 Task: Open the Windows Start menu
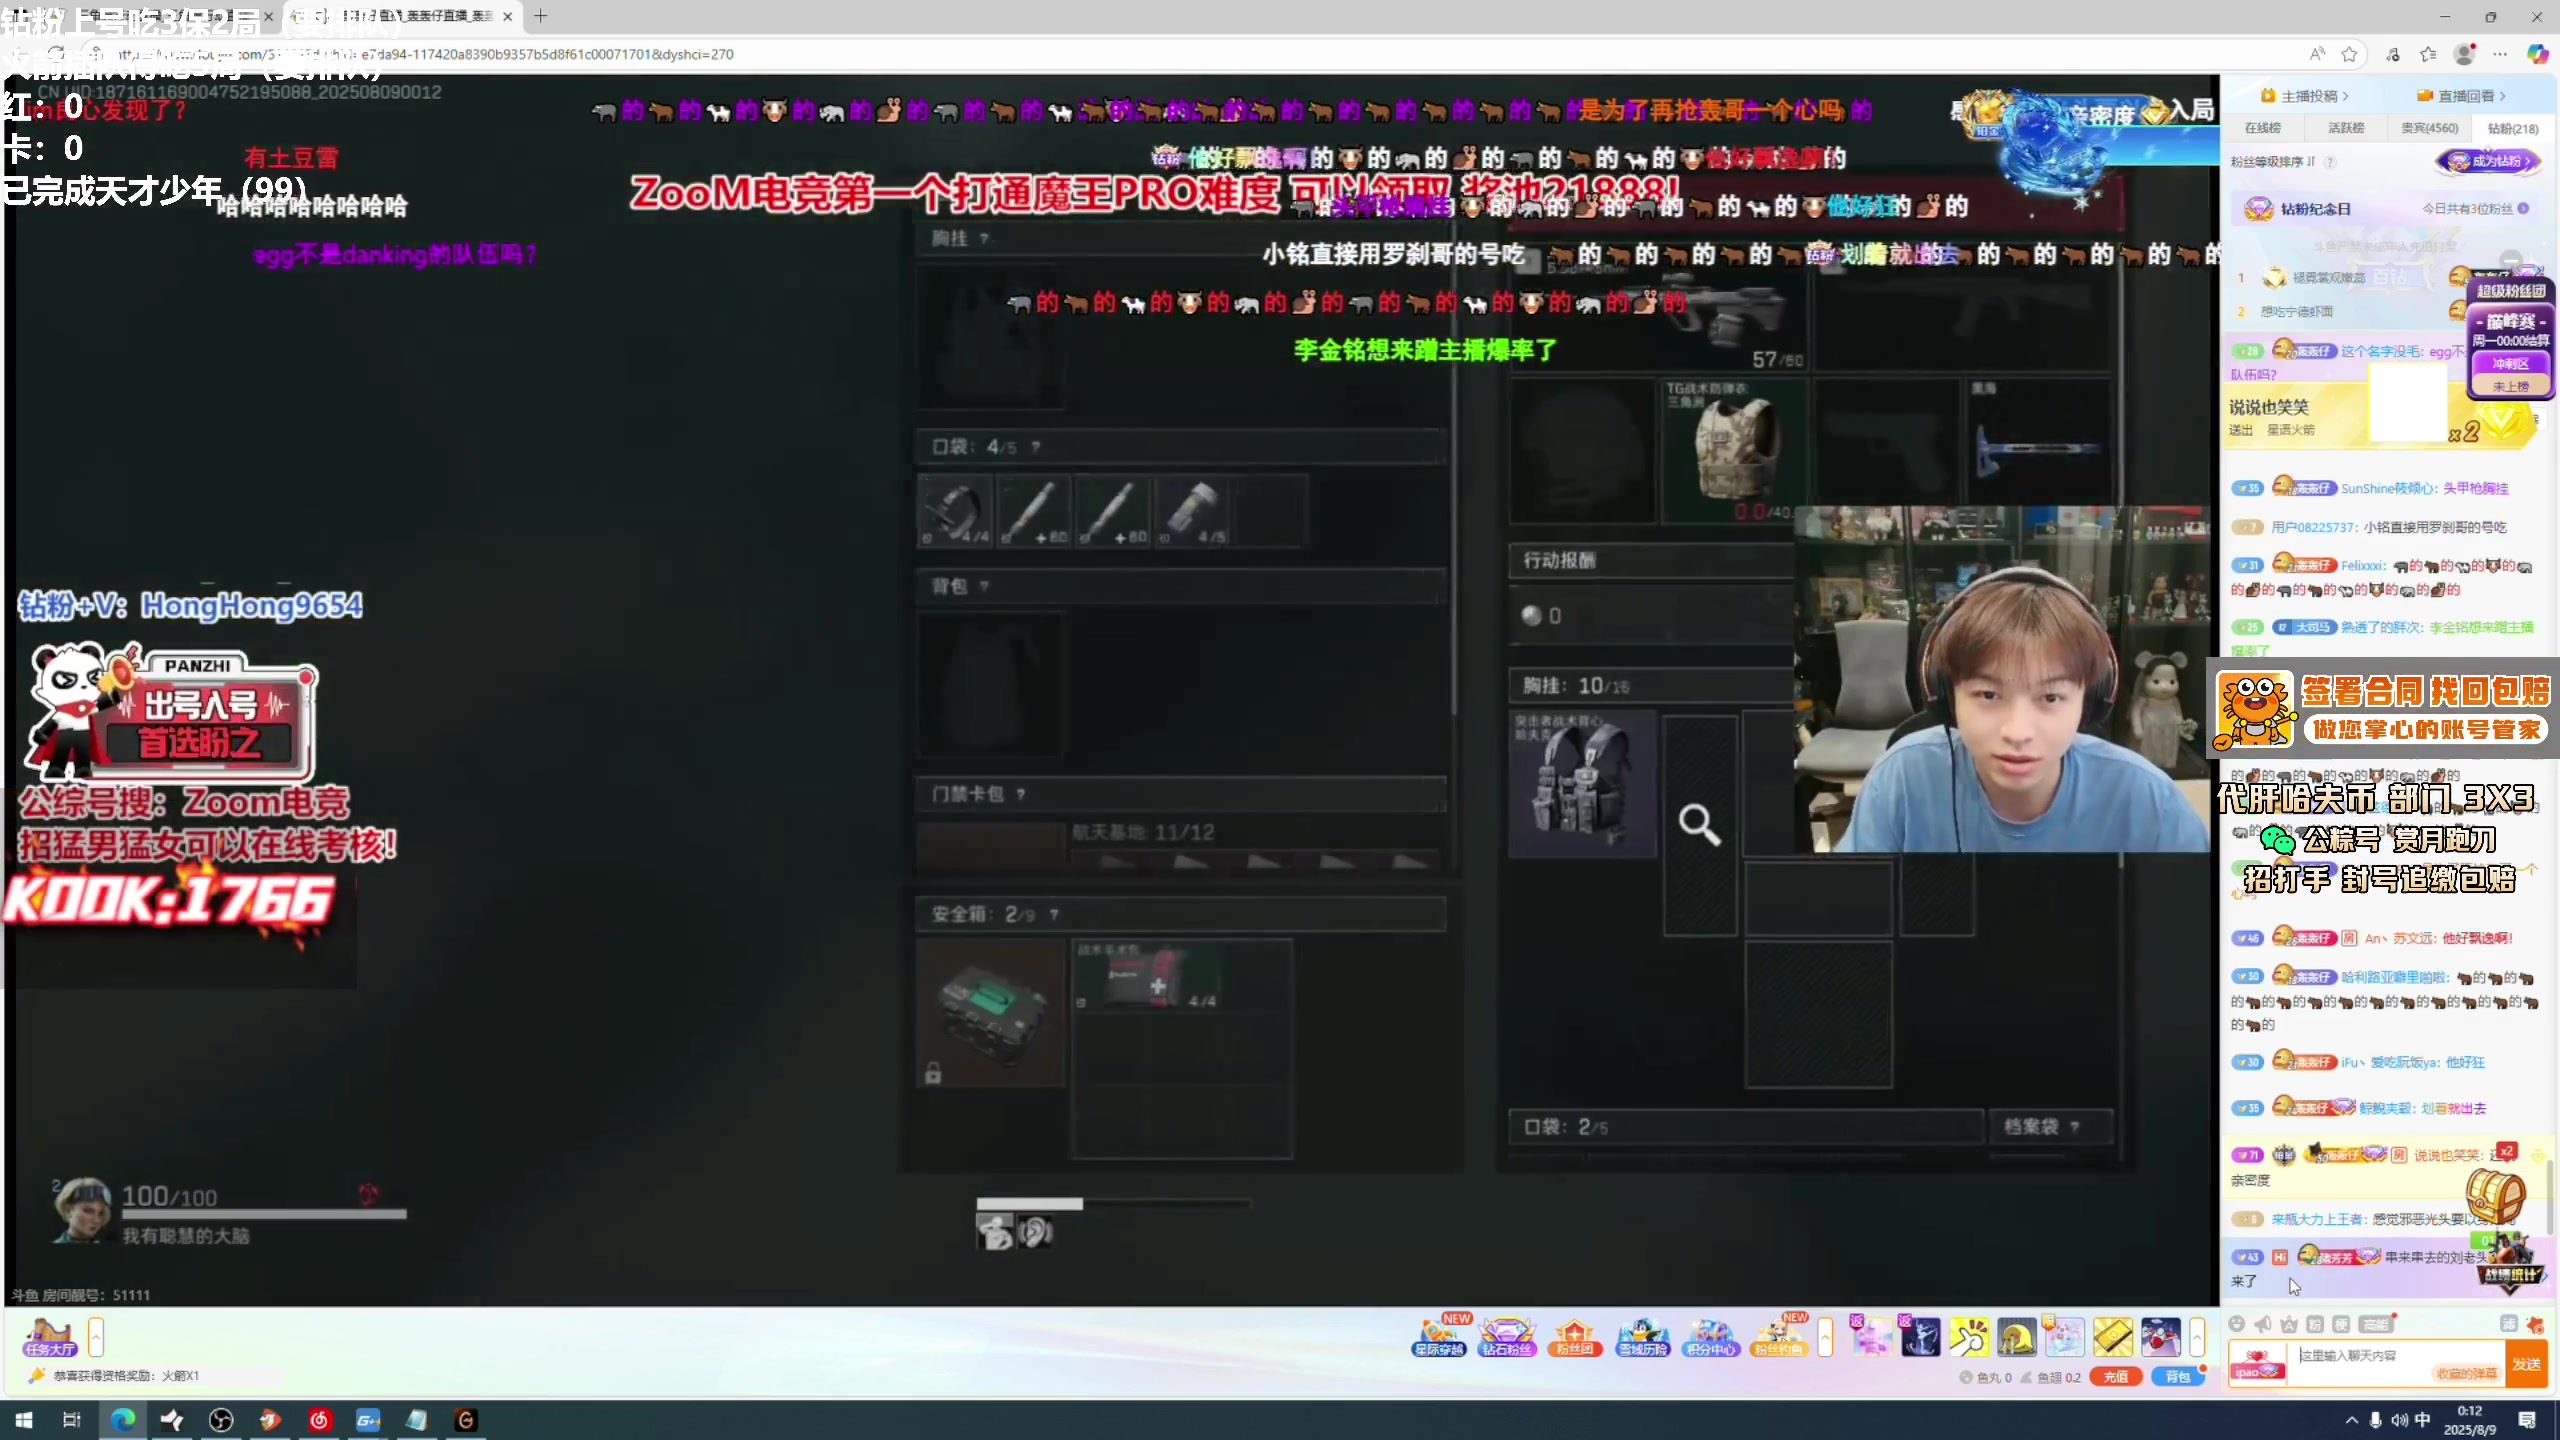[x=24, y=1420]
